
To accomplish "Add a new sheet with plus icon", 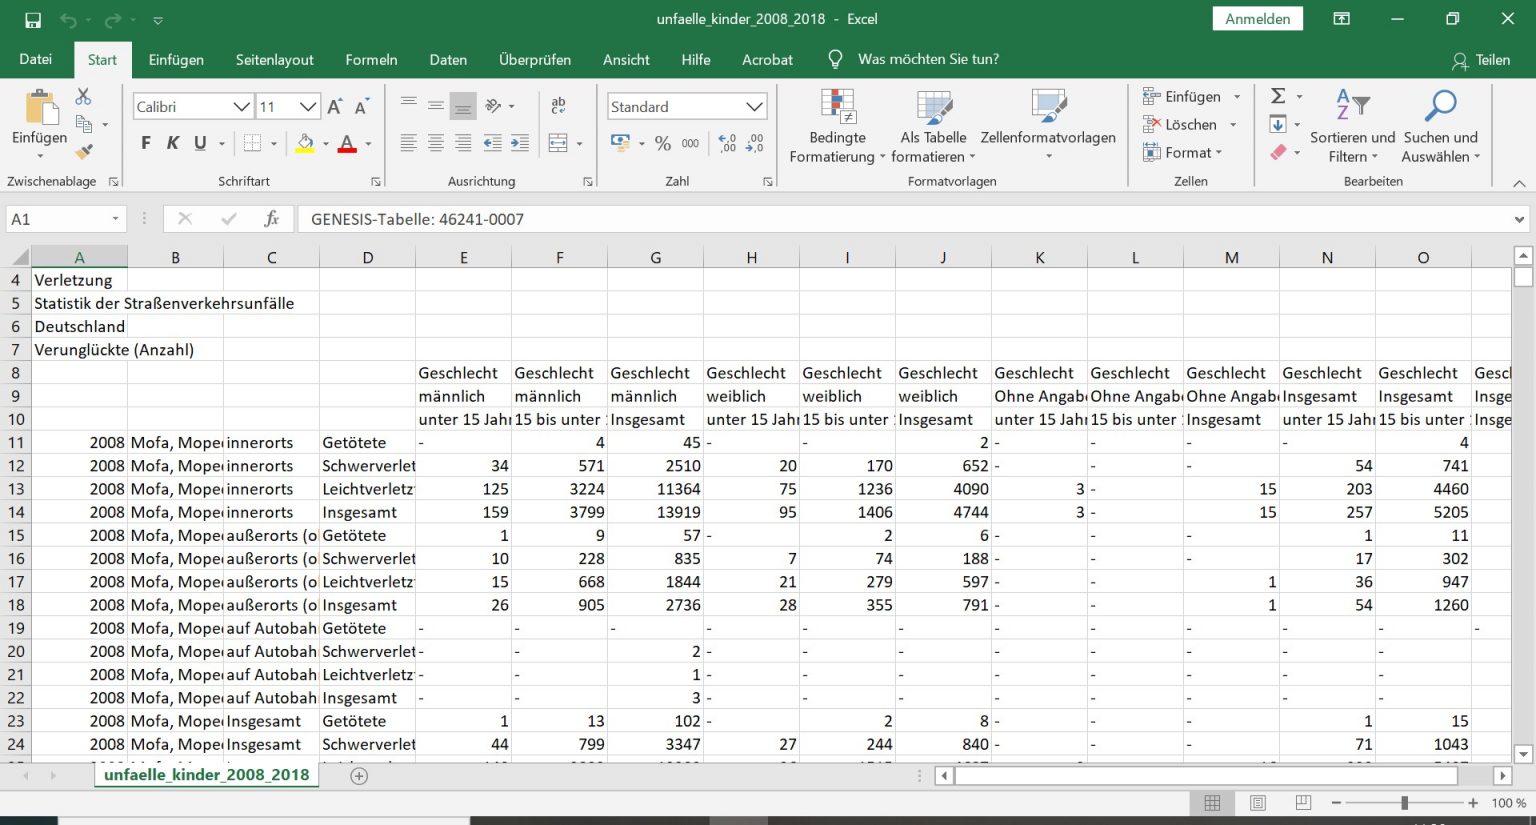I will (359, 776).
